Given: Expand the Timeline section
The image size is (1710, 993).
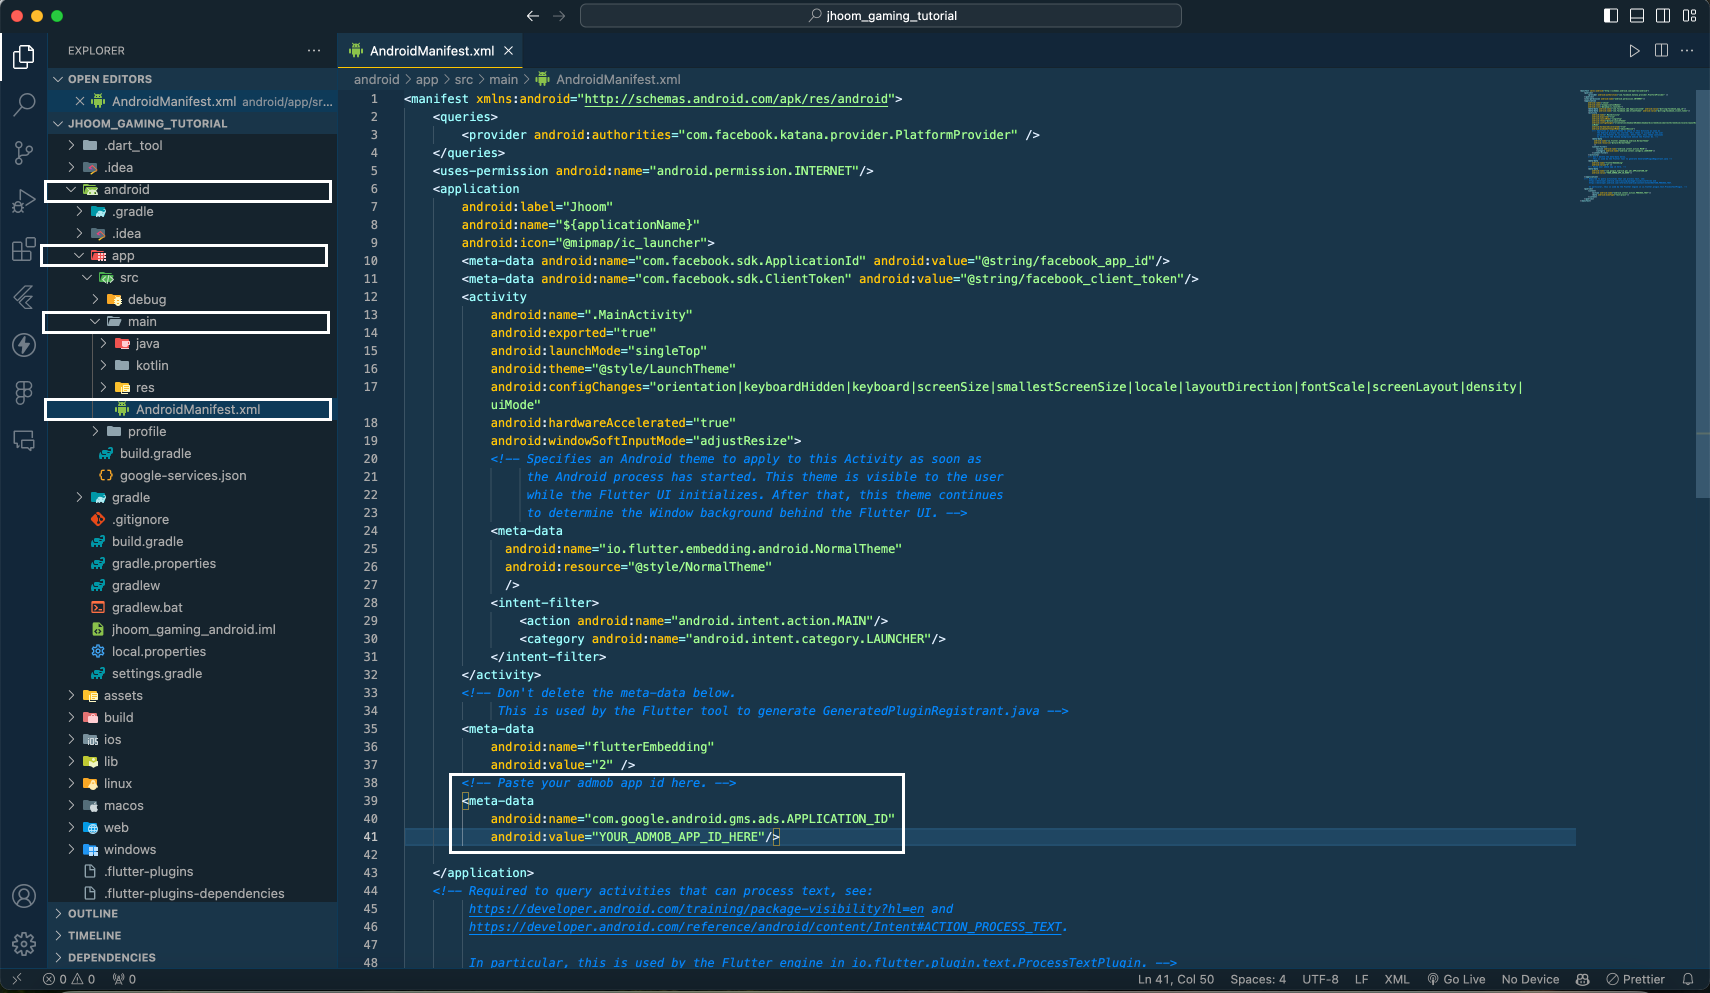Looking at the screenshot, I should click(x=192, y=936).
